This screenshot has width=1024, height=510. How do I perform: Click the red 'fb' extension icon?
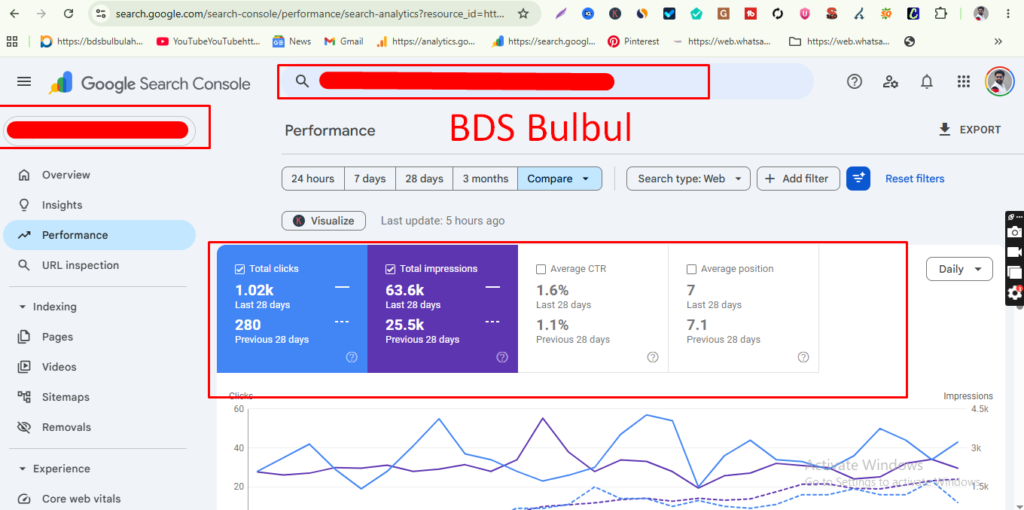(x=750, y=13)
